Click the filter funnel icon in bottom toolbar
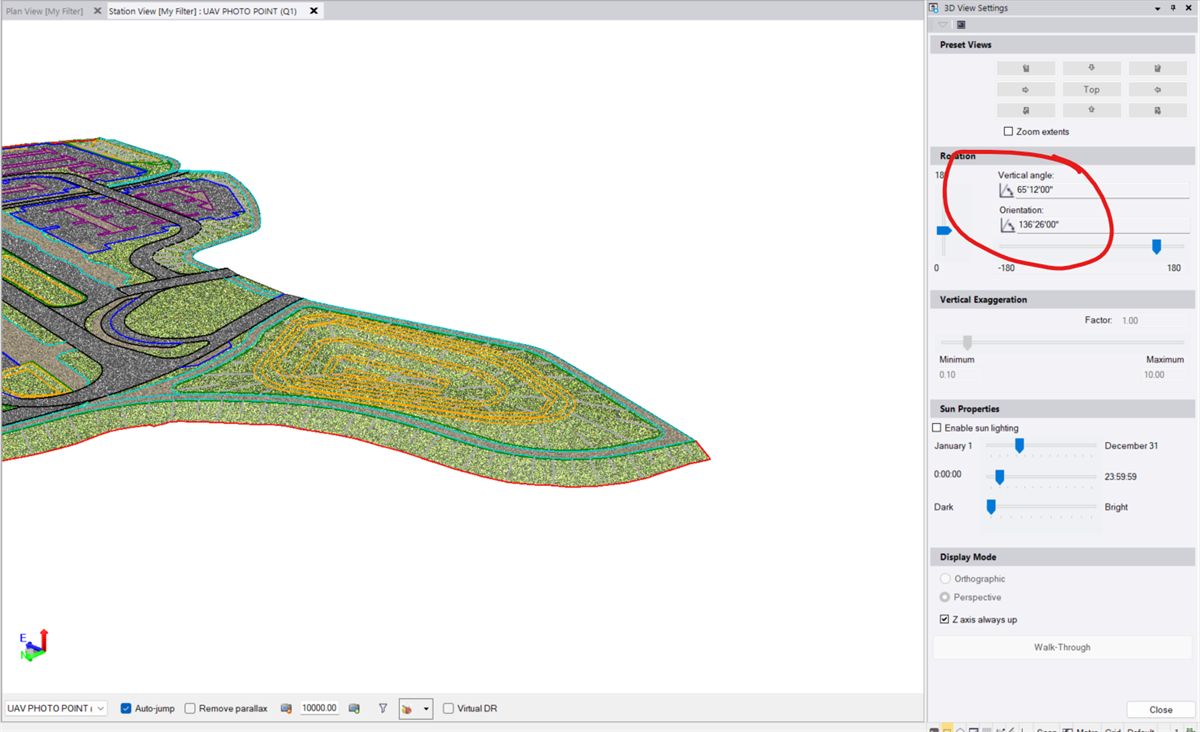Image resolution: width=1200 pixels, height=732 pixels. [x=383, y=708]
